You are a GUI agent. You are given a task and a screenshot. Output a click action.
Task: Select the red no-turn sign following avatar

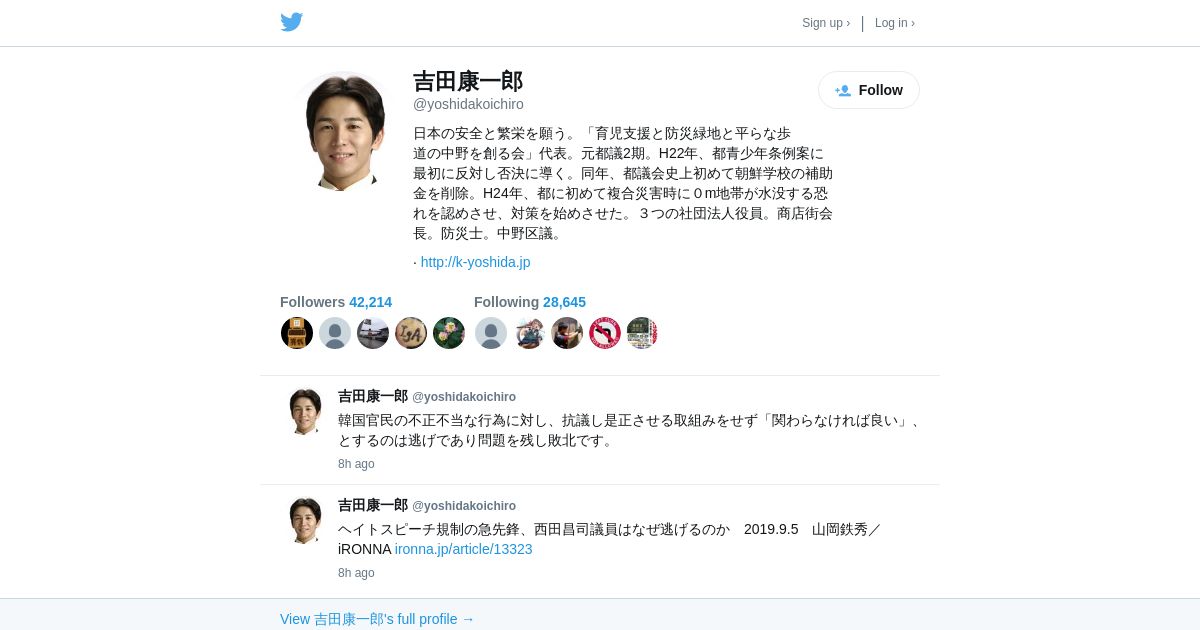point(605,333)
